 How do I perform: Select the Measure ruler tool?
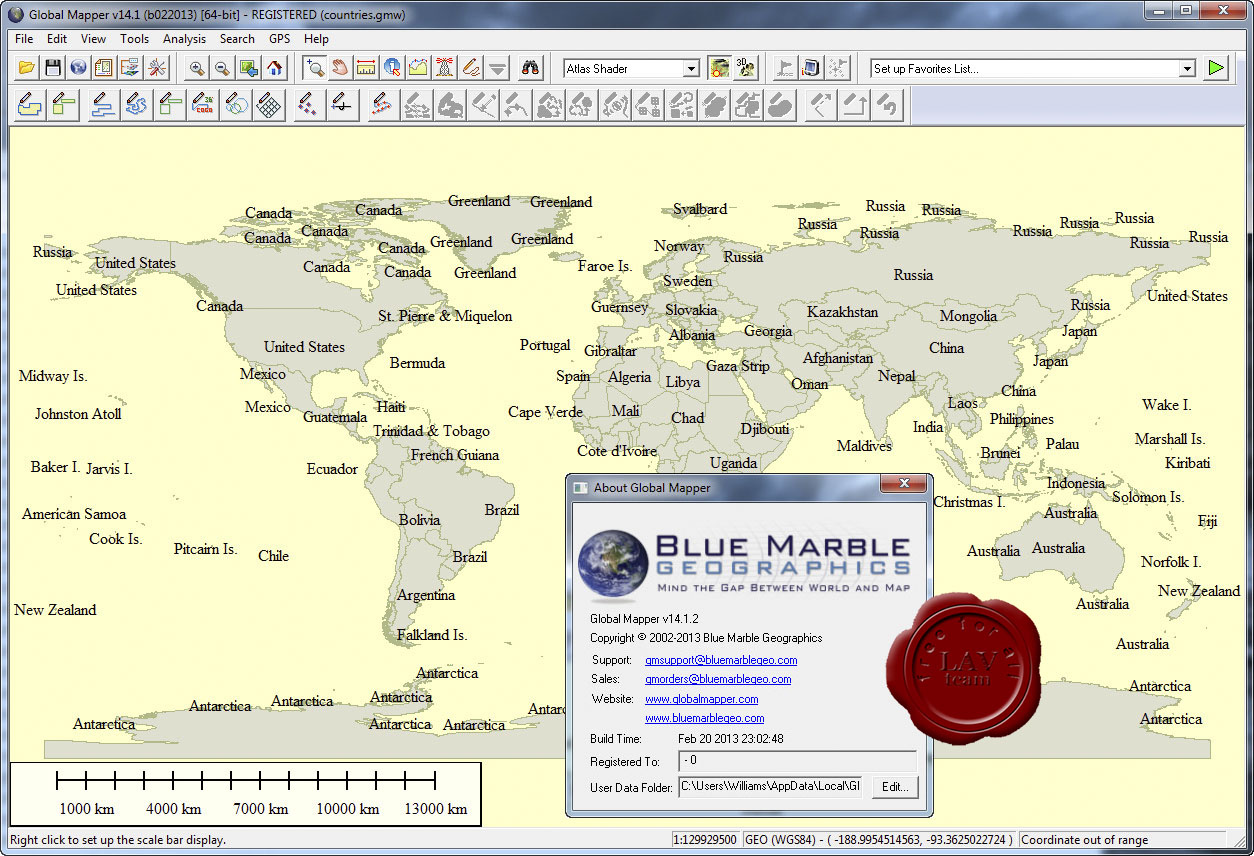pyautogui.click(x=366, y=68)
